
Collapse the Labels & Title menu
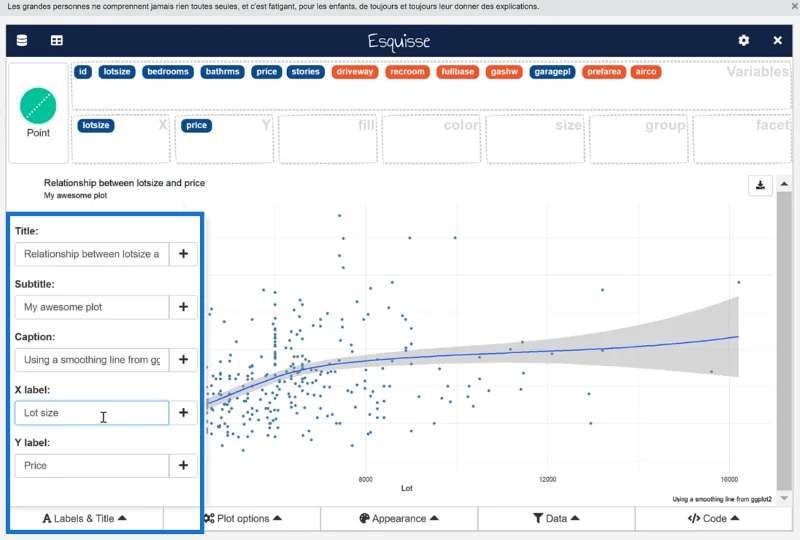pyautogui.click(x=85, y=519)
